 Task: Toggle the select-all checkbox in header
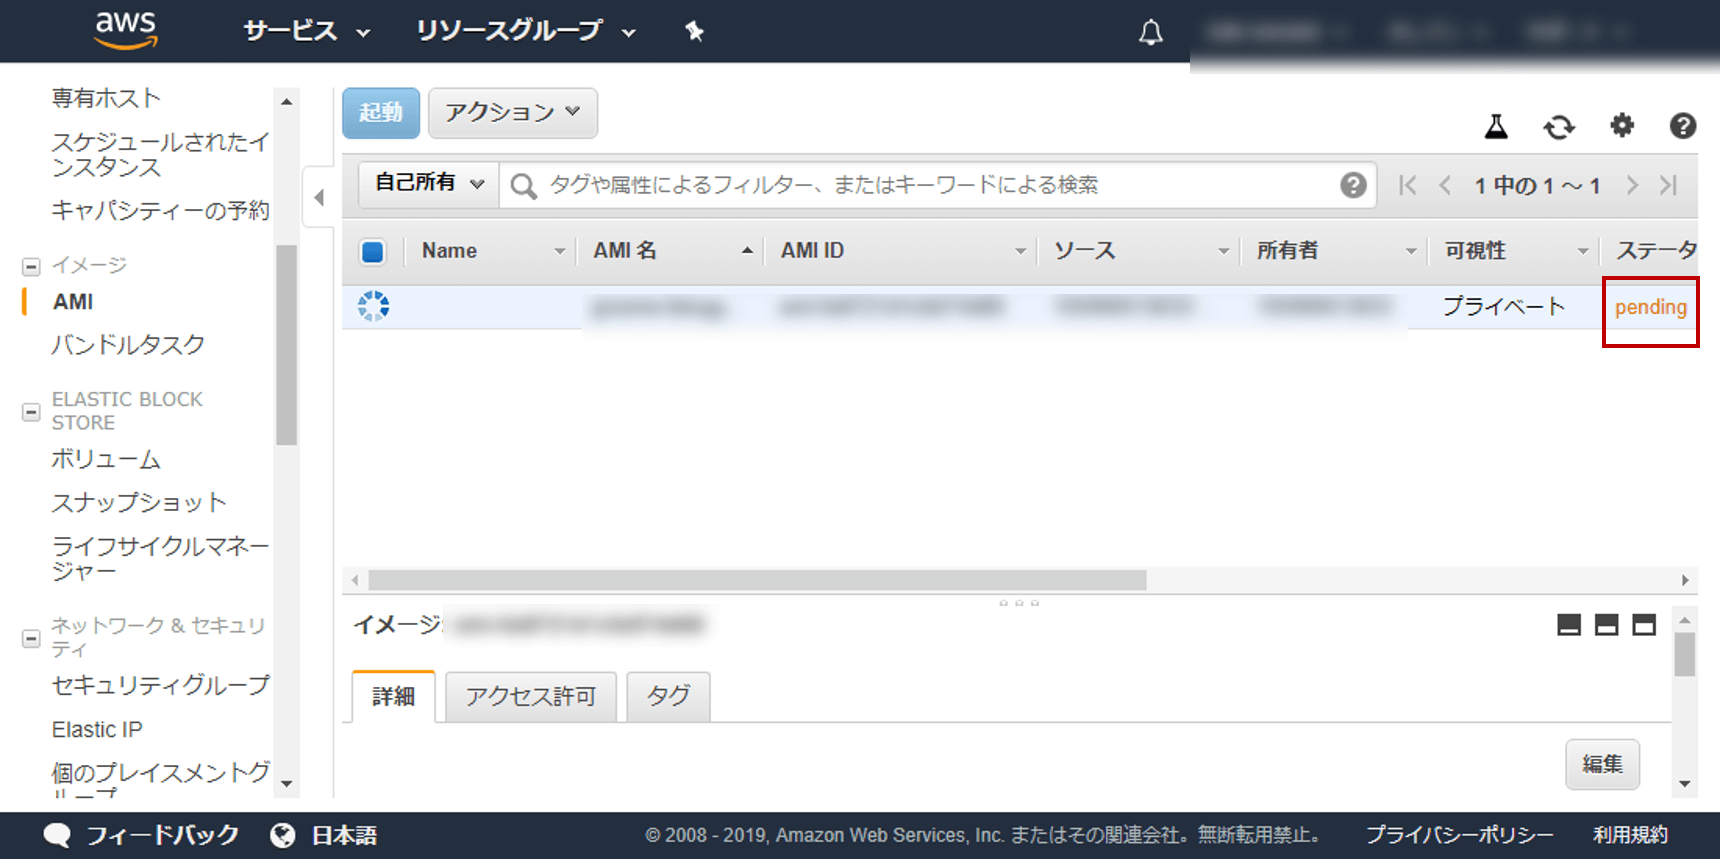[x=373, y=251]
